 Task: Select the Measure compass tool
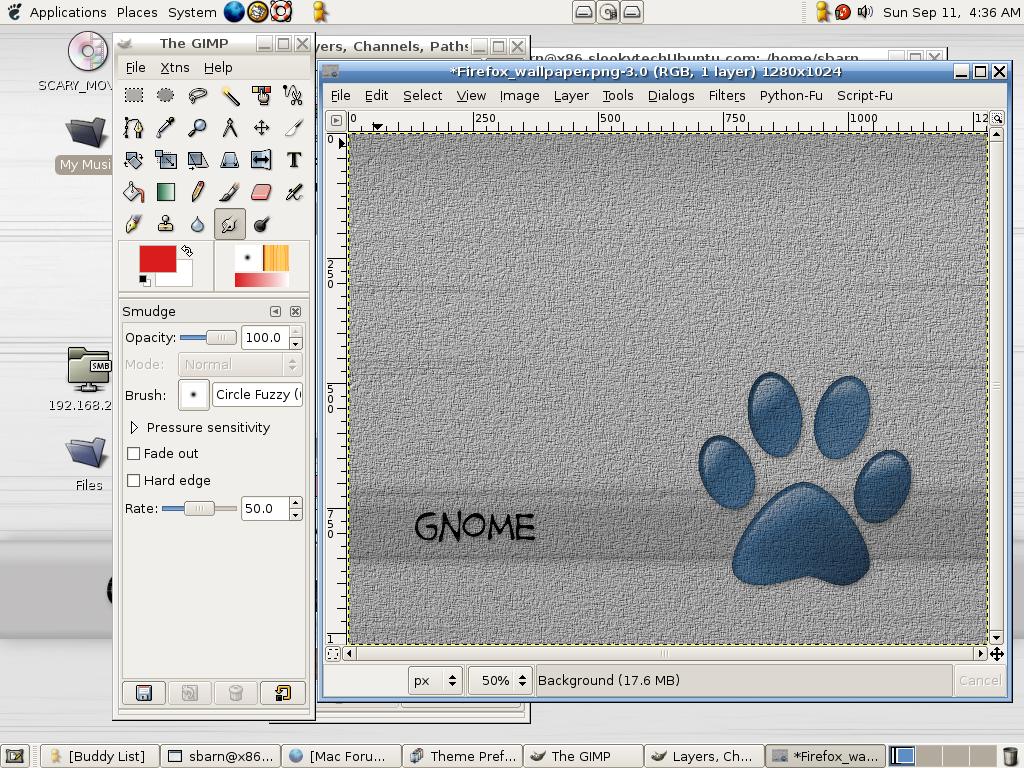click(230, 127)
